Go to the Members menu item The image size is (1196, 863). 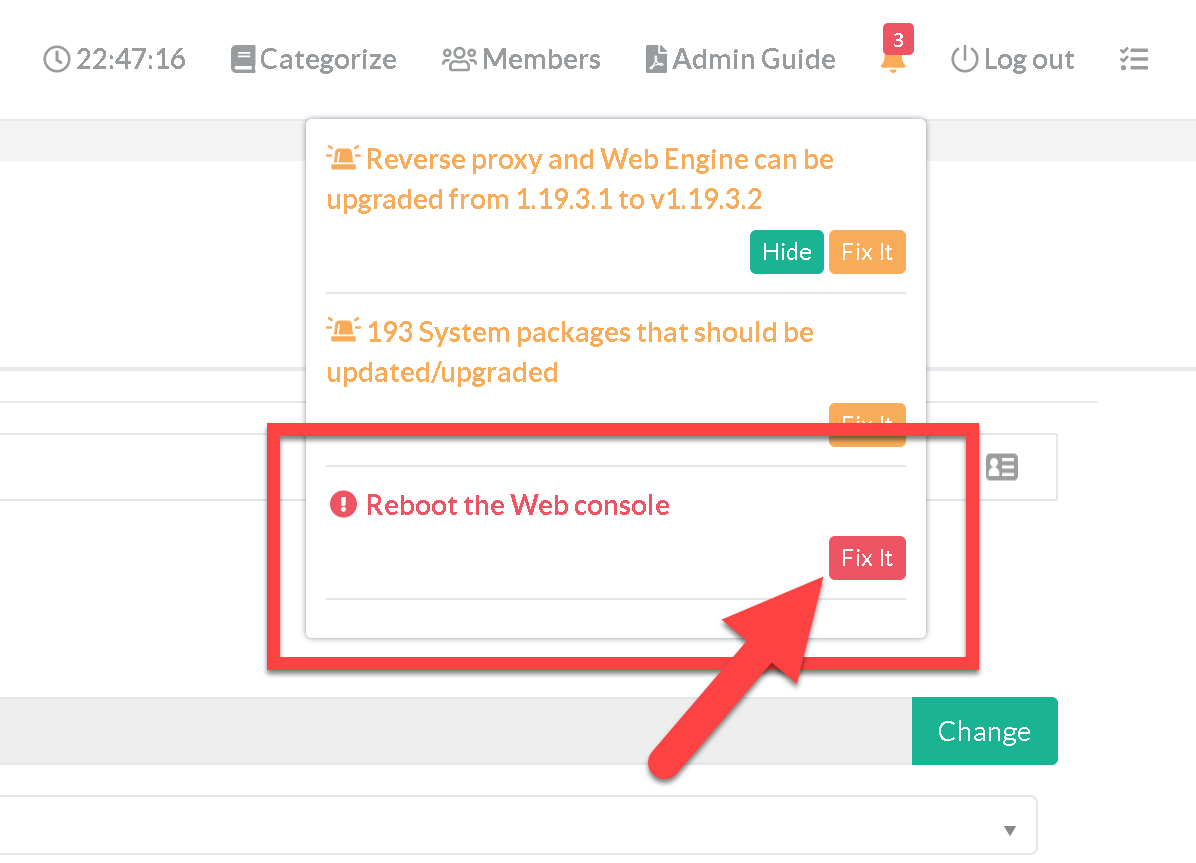pos(541,60)
